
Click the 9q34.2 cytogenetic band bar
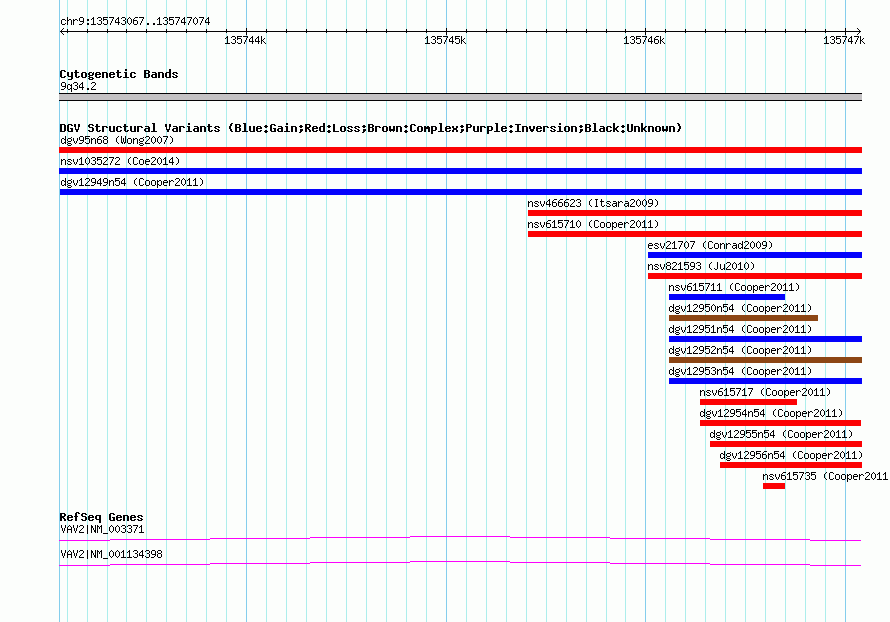(x=460, y=97)
